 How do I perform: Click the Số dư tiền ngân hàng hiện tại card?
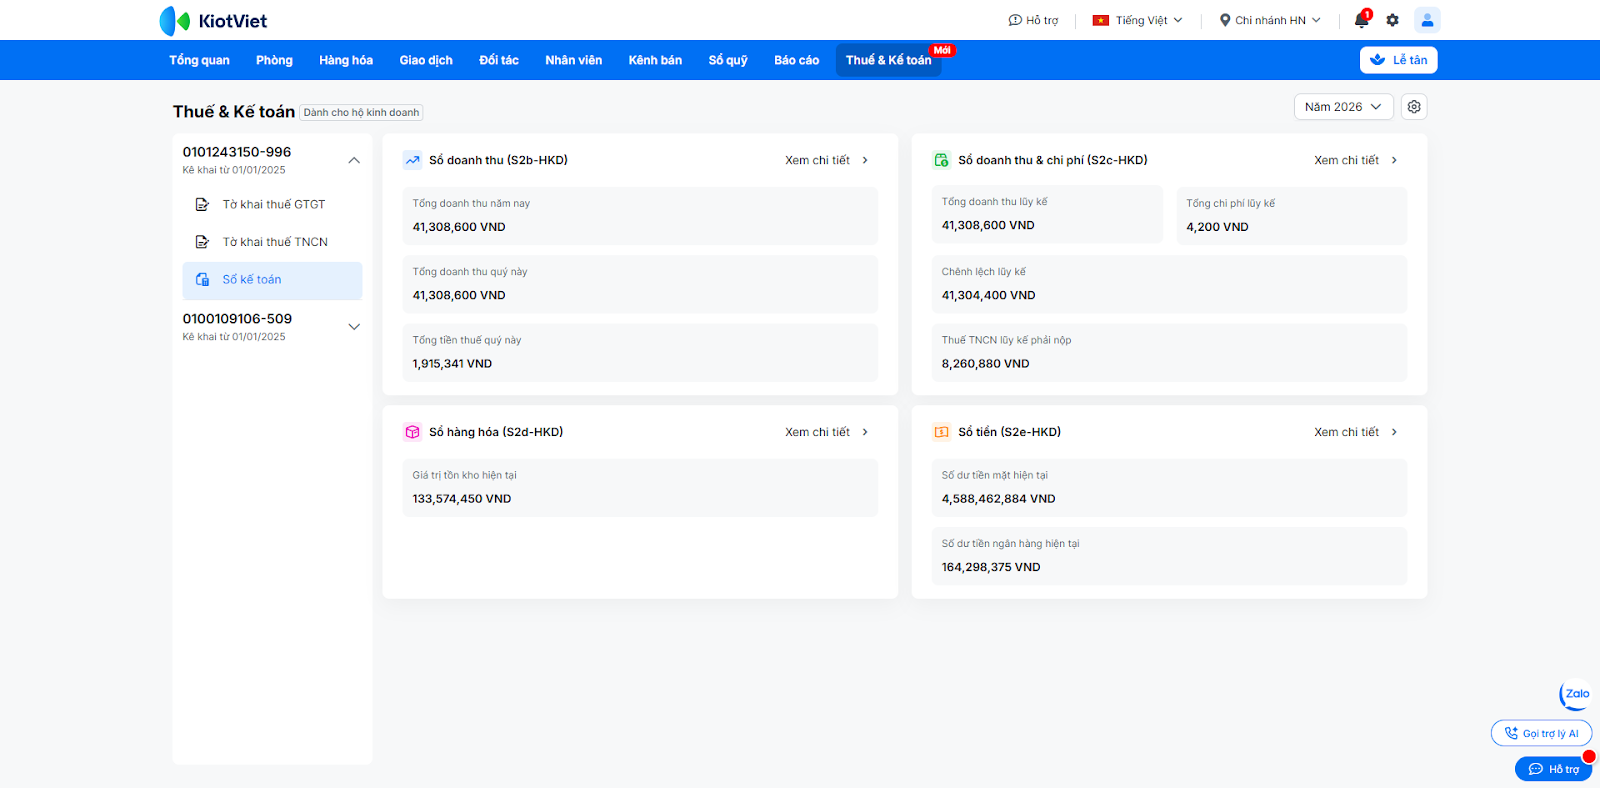1169,556
